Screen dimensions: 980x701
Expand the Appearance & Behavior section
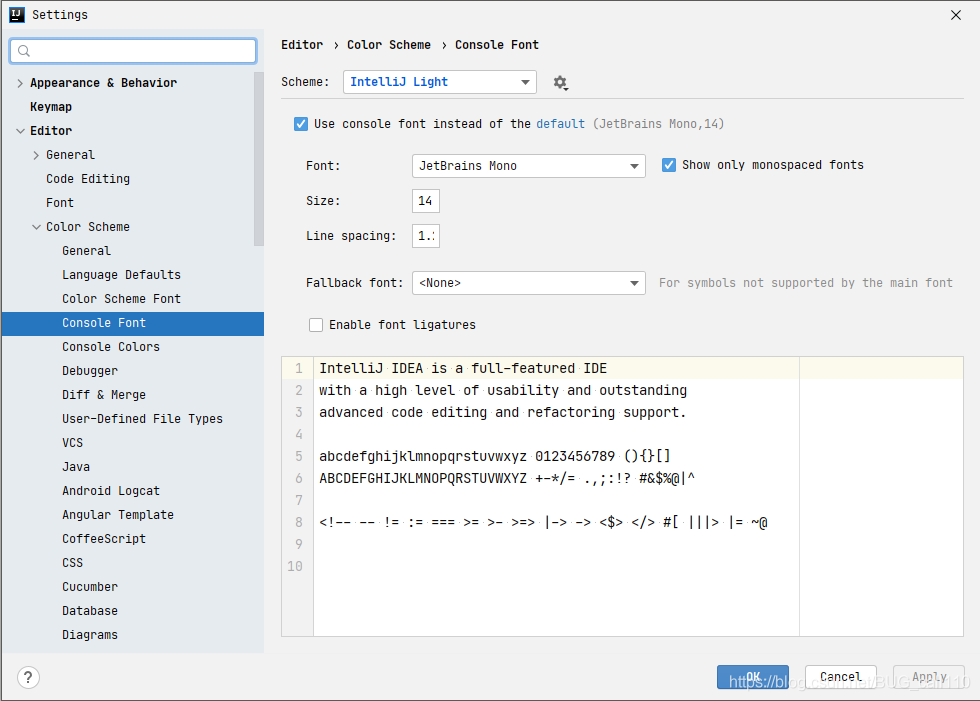click(x=19, y=82)
